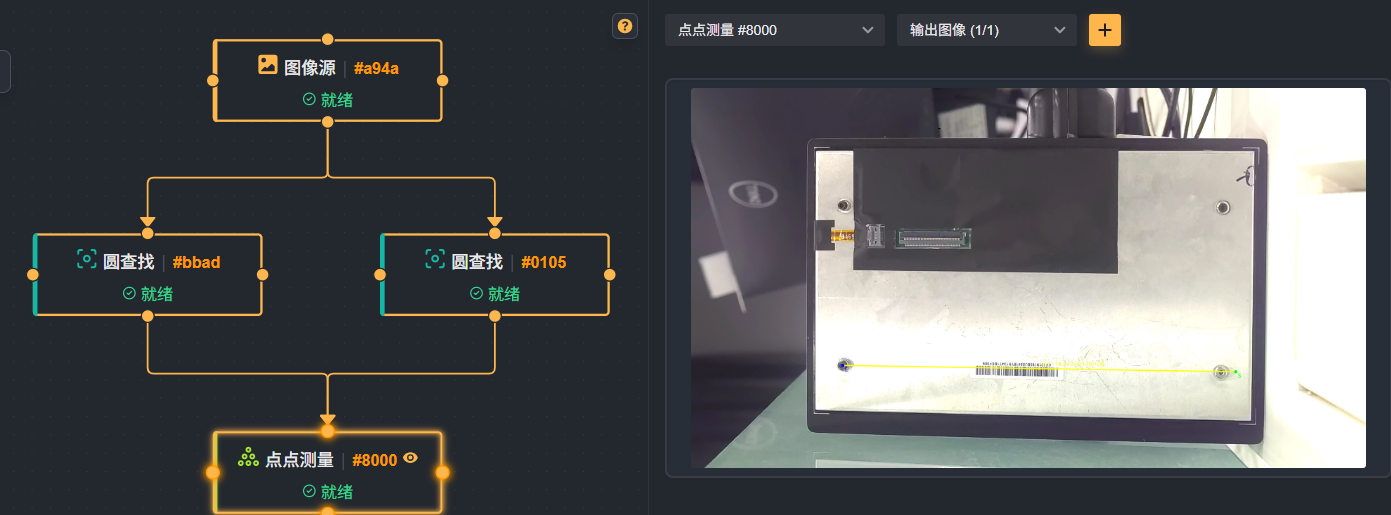Click the top input port of node #bbad

tap(148, 233)
